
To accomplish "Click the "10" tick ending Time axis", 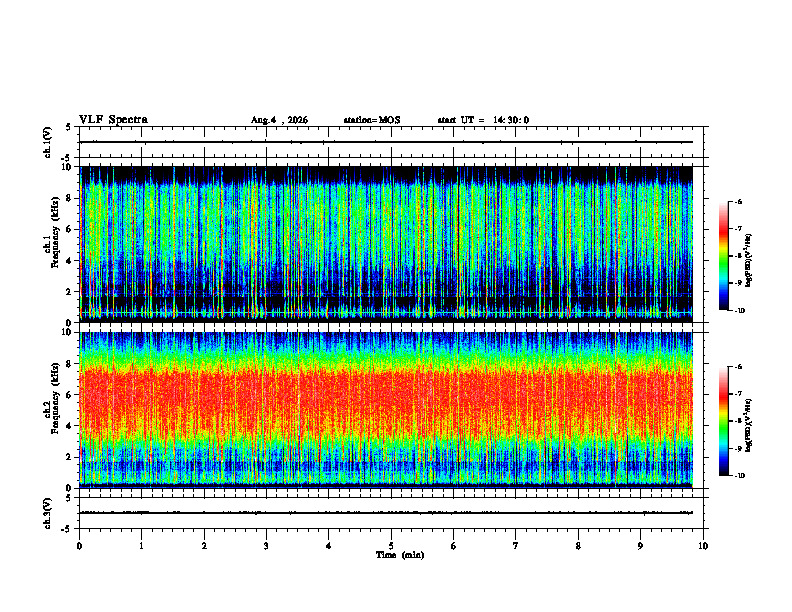I will (x=703, y=546).
